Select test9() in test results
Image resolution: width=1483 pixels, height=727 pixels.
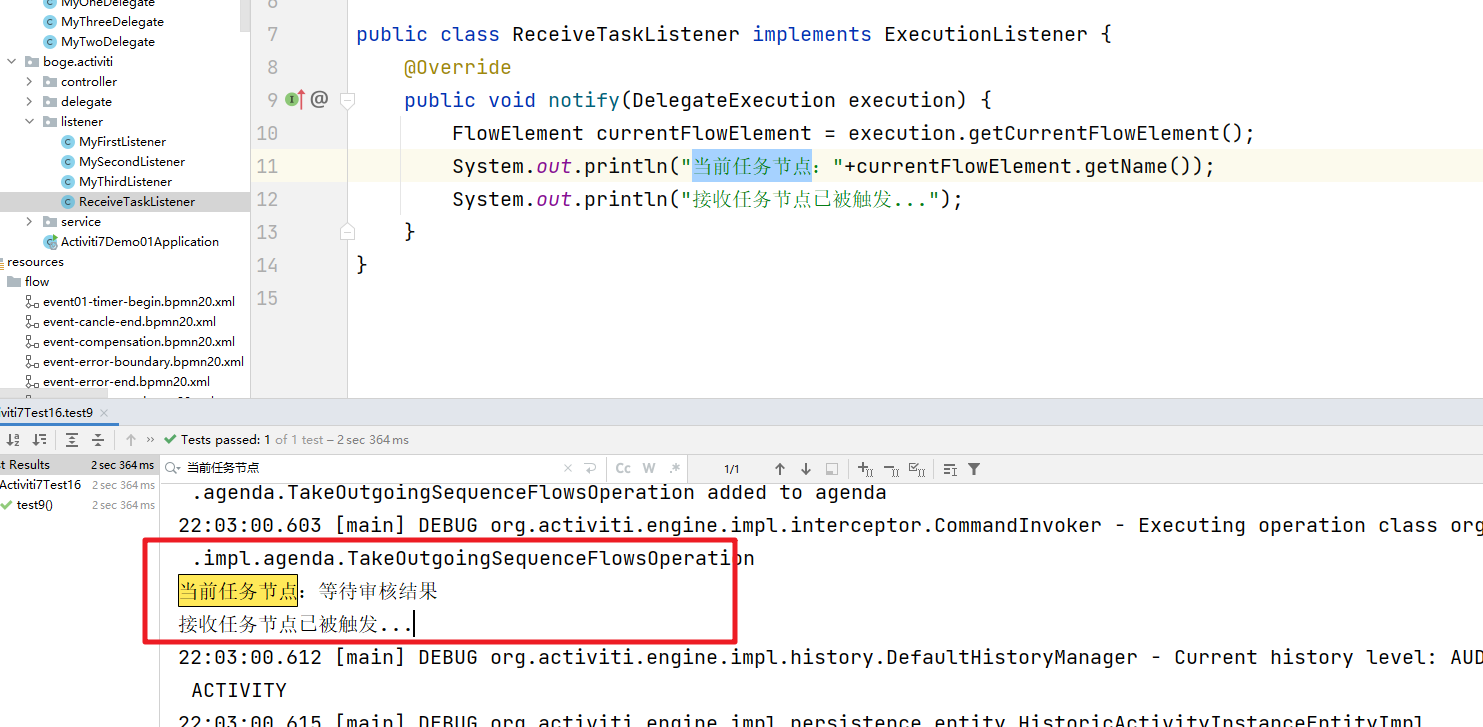click(x=35, y=505)
